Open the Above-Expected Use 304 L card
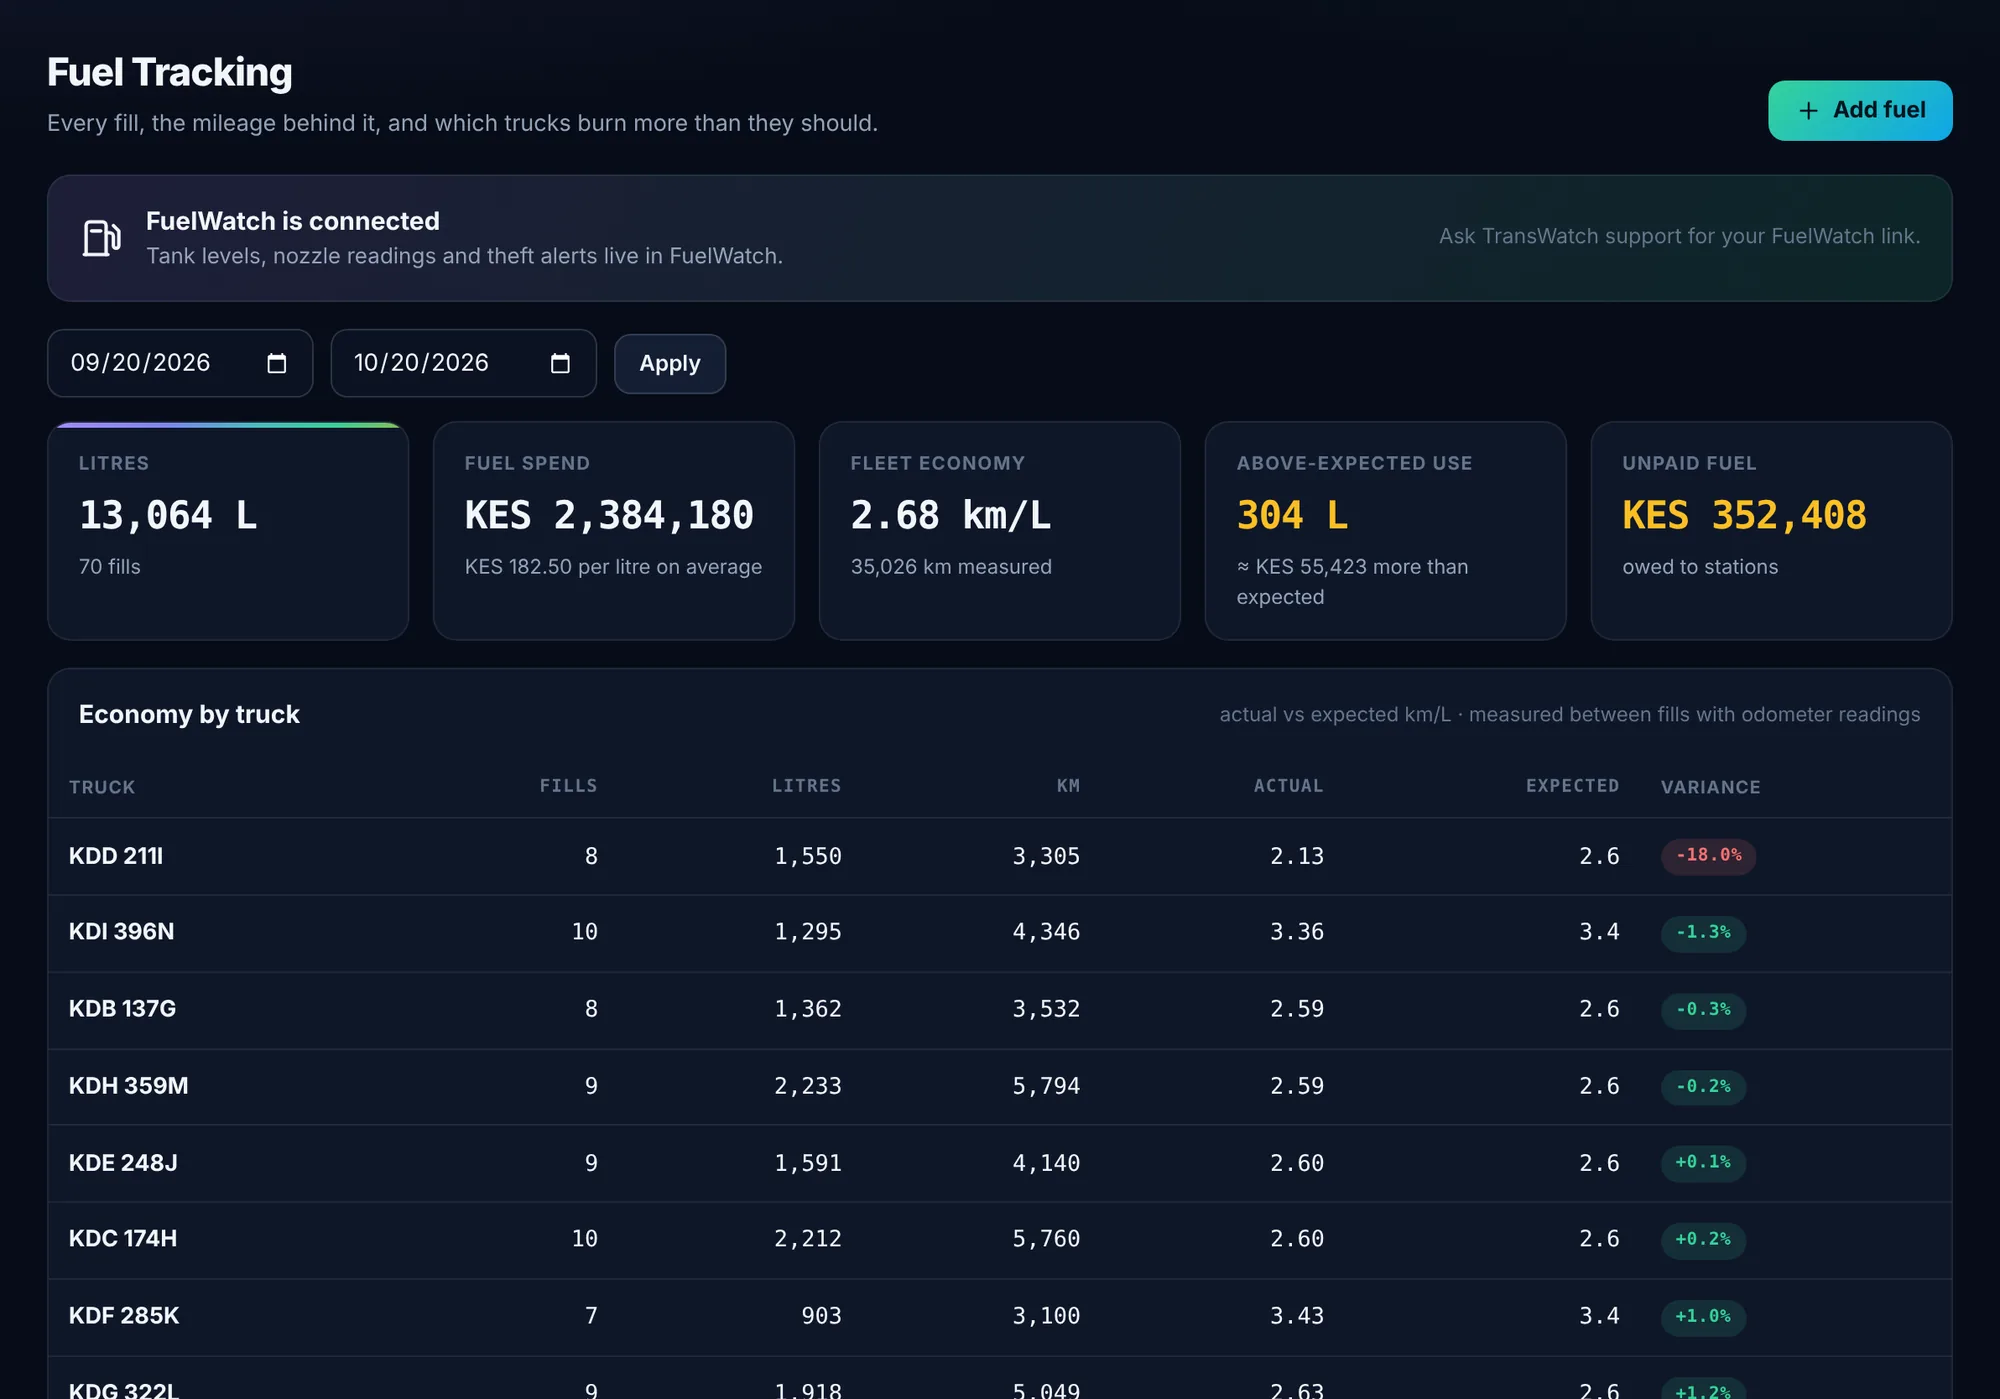 click(1385, 530)
